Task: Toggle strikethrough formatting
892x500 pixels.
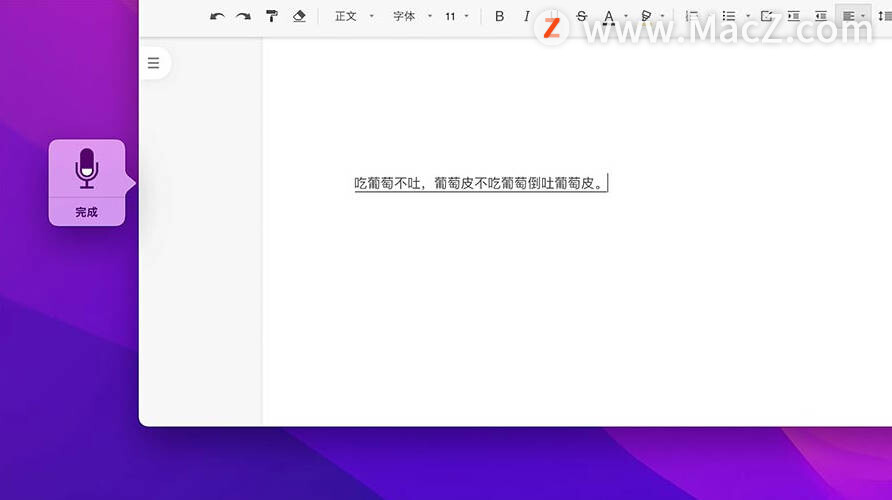Action: (581, 16)
